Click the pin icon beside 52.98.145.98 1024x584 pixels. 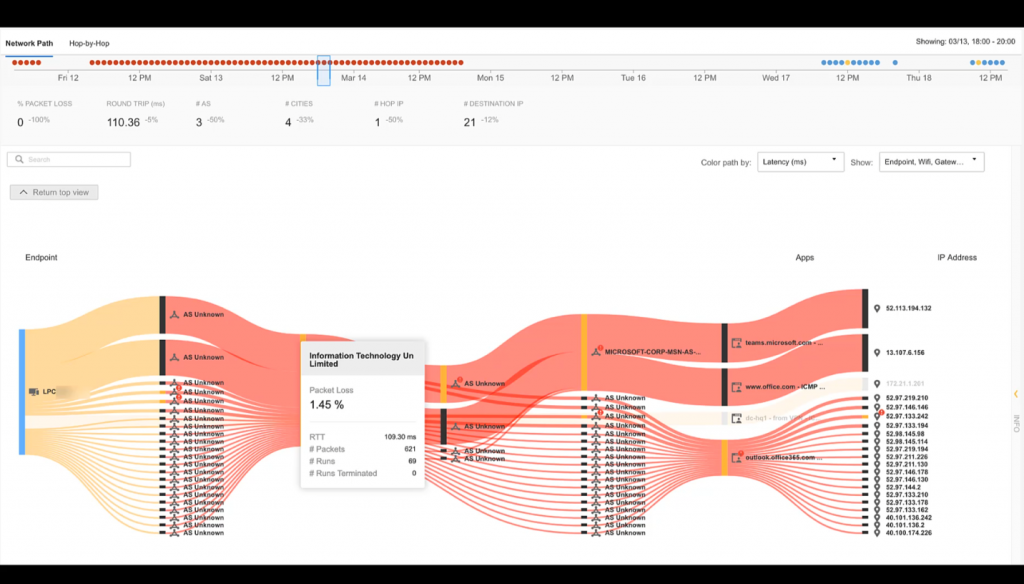point(877,434)
